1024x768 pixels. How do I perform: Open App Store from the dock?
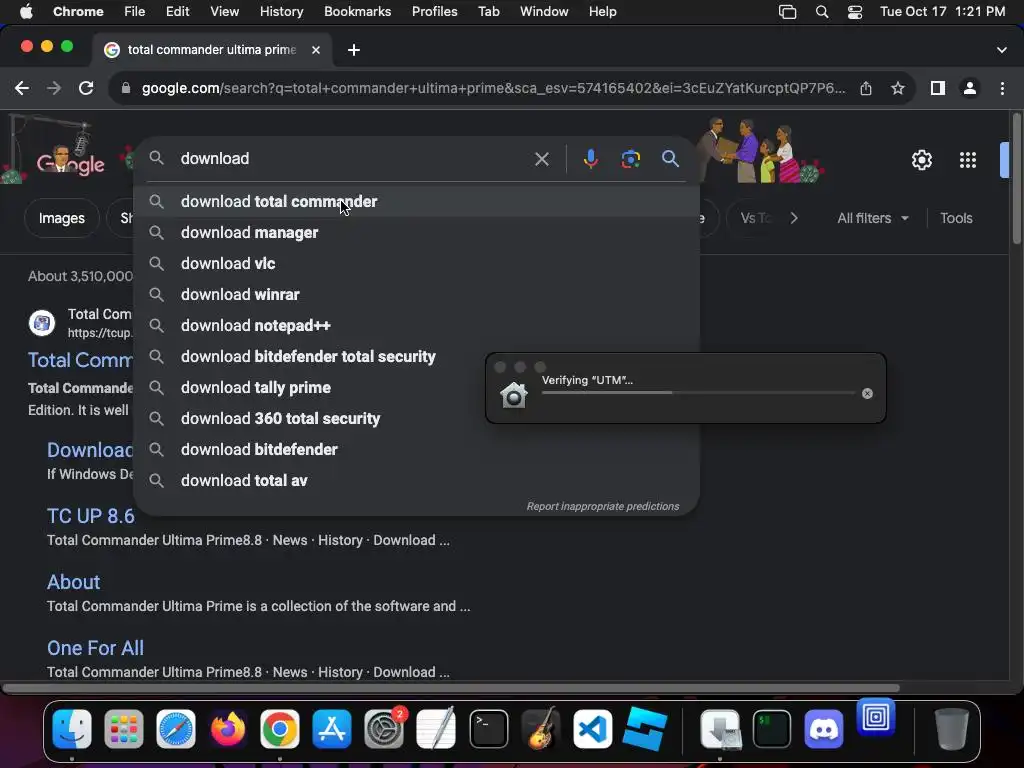click(332, 729)
